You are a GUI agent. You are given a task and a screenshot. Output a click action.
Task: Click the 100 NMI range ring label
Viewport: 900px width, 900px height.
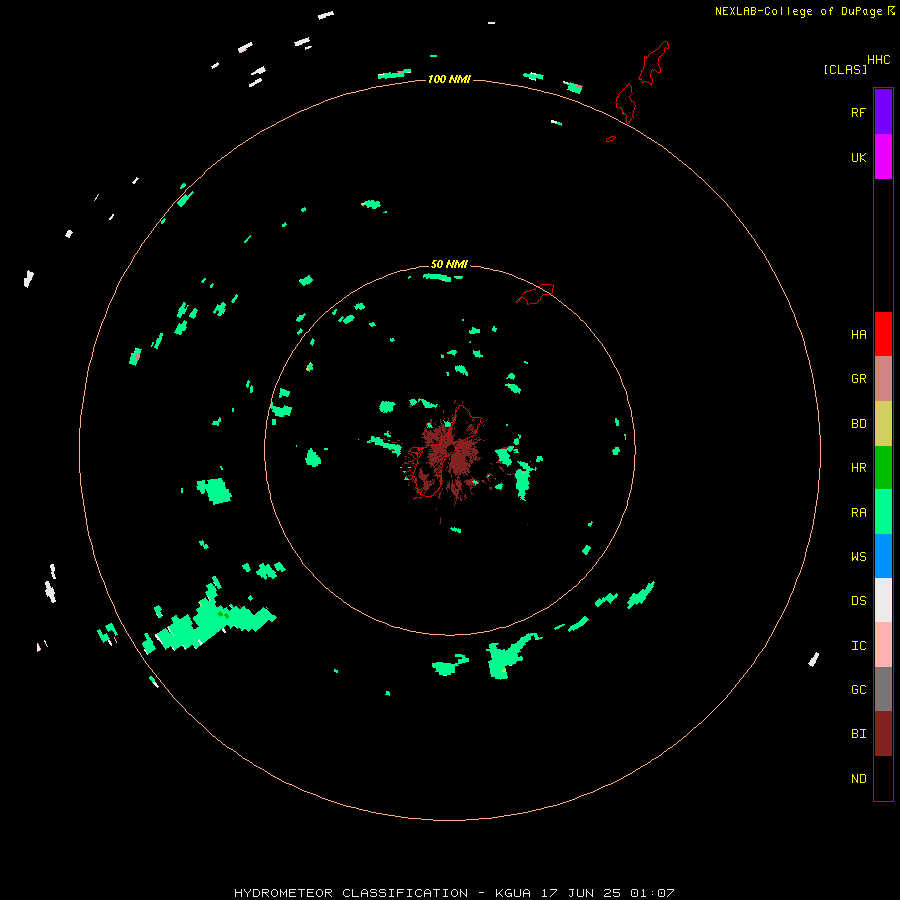click(449, 79)
